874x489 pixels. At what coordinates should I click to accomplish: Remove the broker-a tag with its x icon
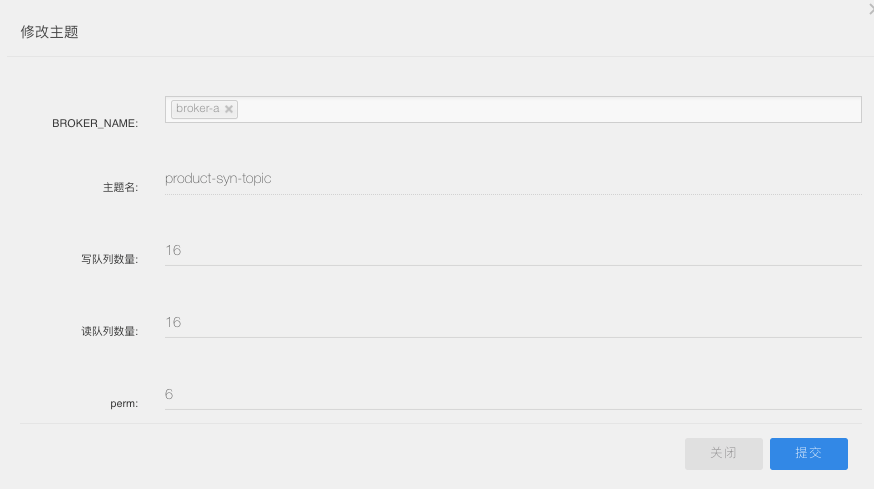point(229,109)
